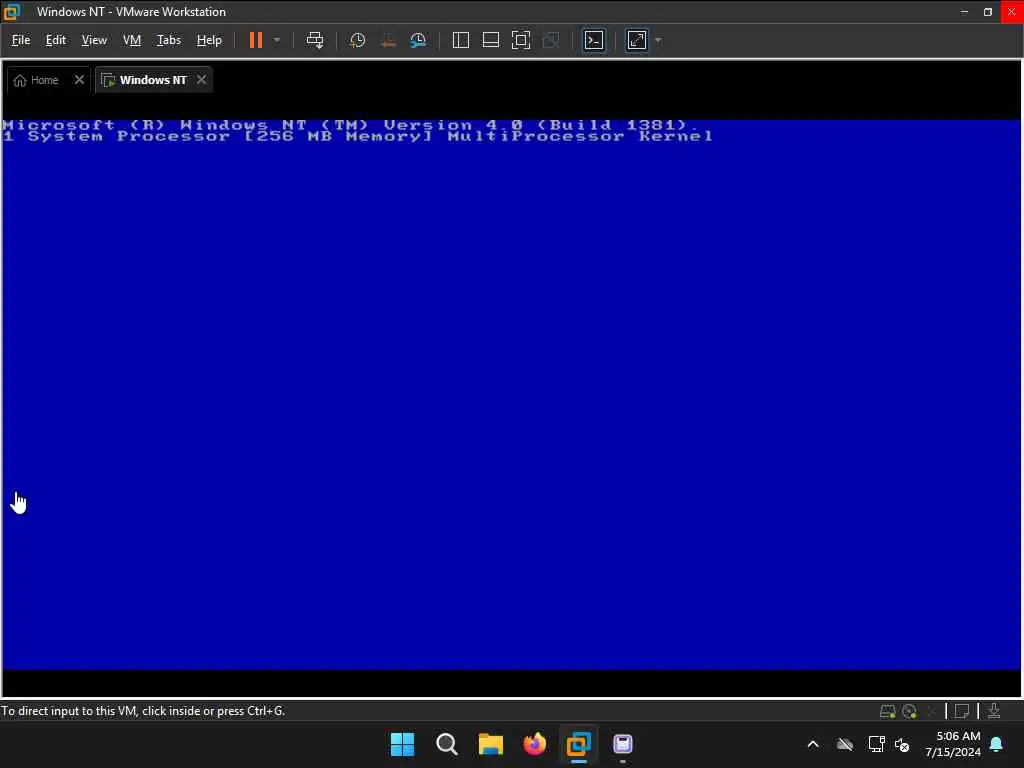Expand the stretch guest dropdown arrow
The height and width of the screenshot is (768, 1024).
pos(658,40)
